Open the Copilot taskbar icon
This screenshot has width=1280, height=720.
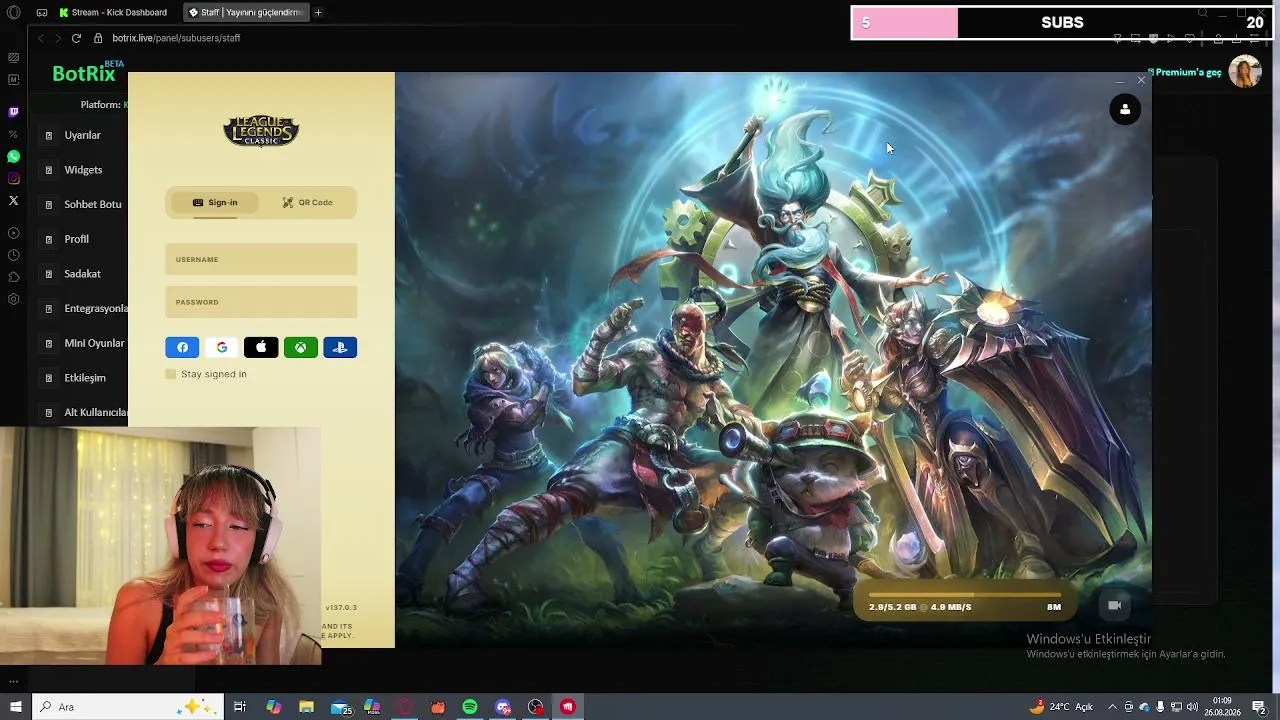274,707
